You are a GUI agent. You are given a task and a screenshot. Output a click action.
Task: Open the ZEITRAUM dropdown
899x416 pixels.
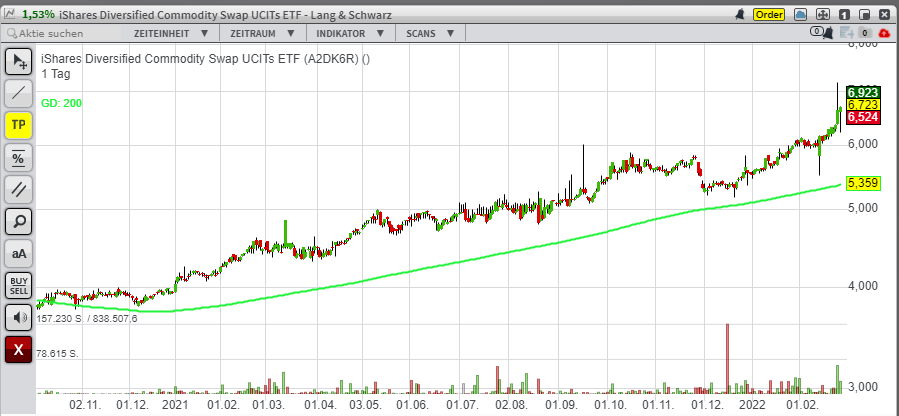coord(262,33)
